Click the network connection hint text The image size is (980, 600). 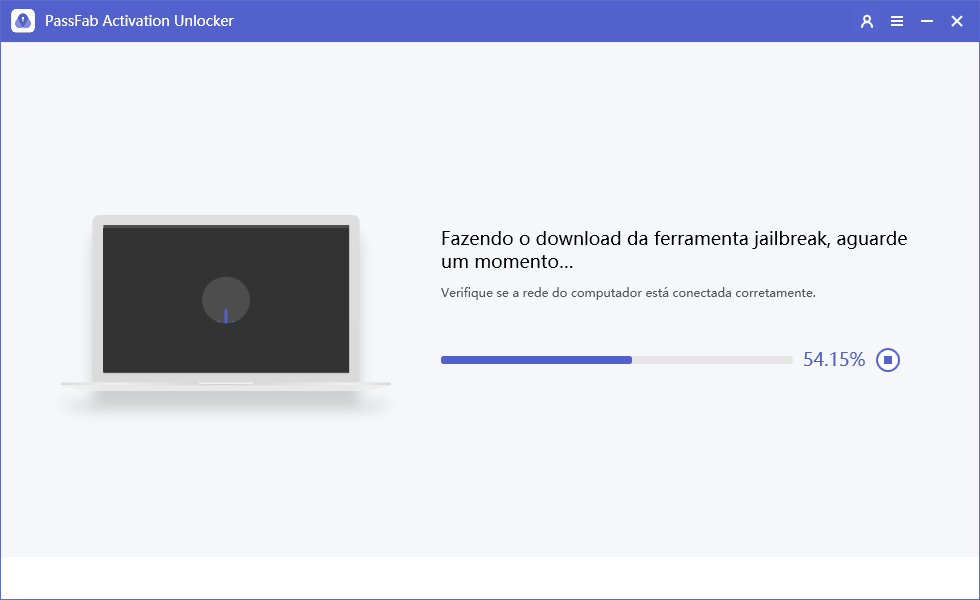(626, 292)
